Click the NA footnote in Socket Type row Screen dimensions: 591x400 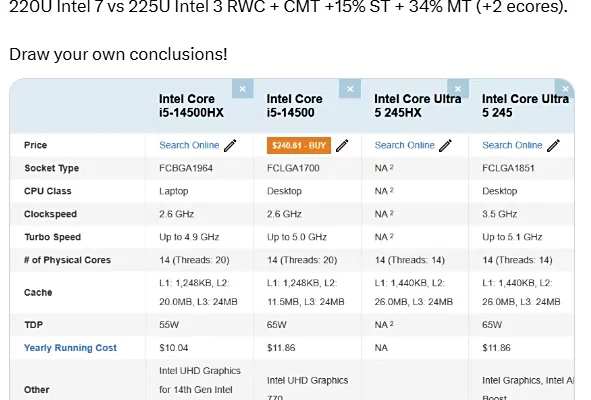pos(391,166)
